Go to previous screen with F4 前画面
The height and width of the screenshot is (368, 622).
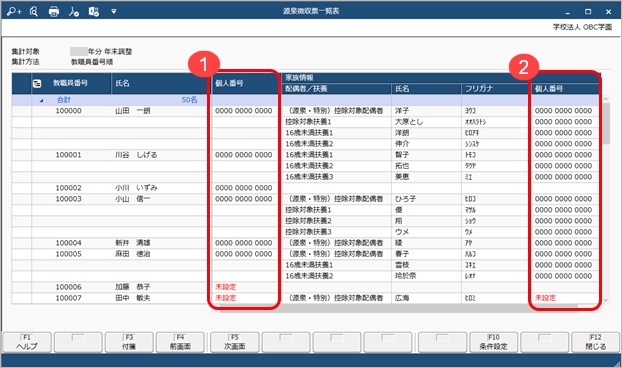(x=180, y=342)
